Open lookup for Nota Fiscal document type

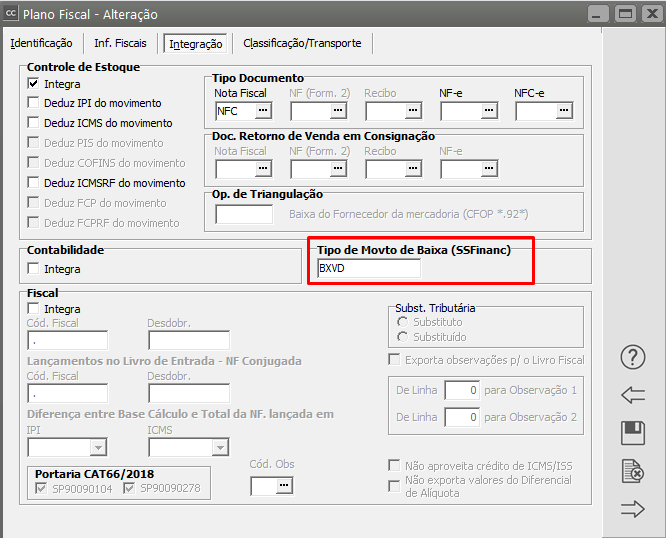pyautogui.click(x=263, y=110)
